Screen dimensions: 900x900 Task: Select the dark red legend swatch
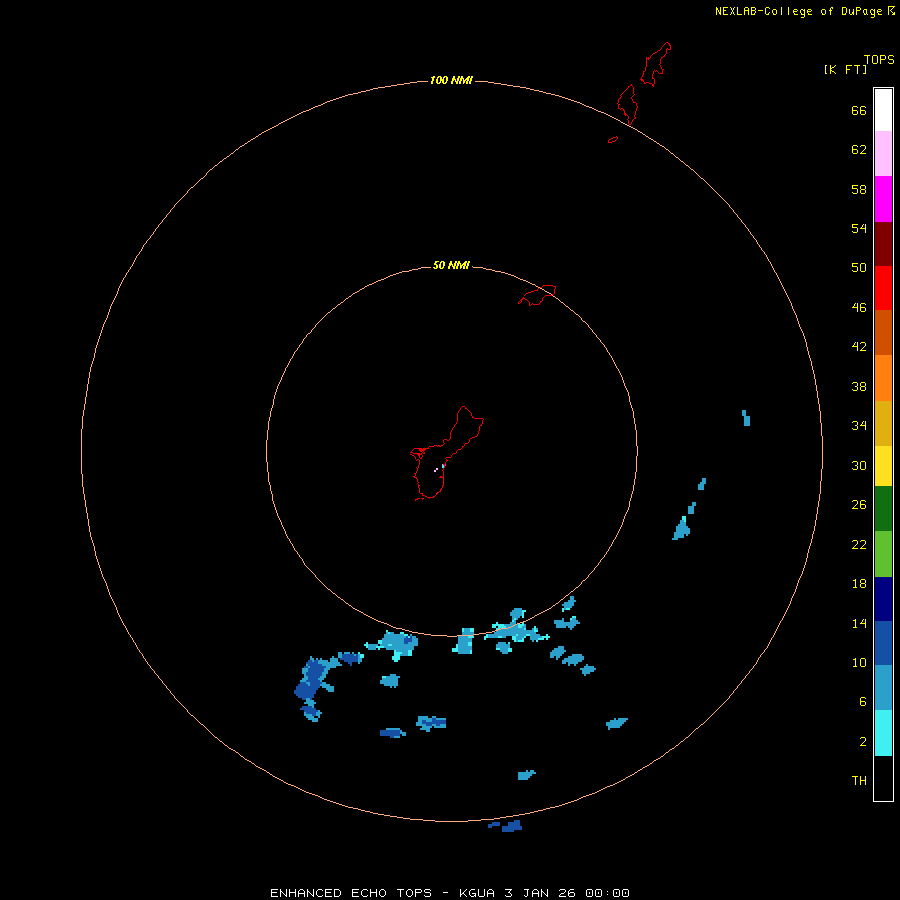click(883, 243)
